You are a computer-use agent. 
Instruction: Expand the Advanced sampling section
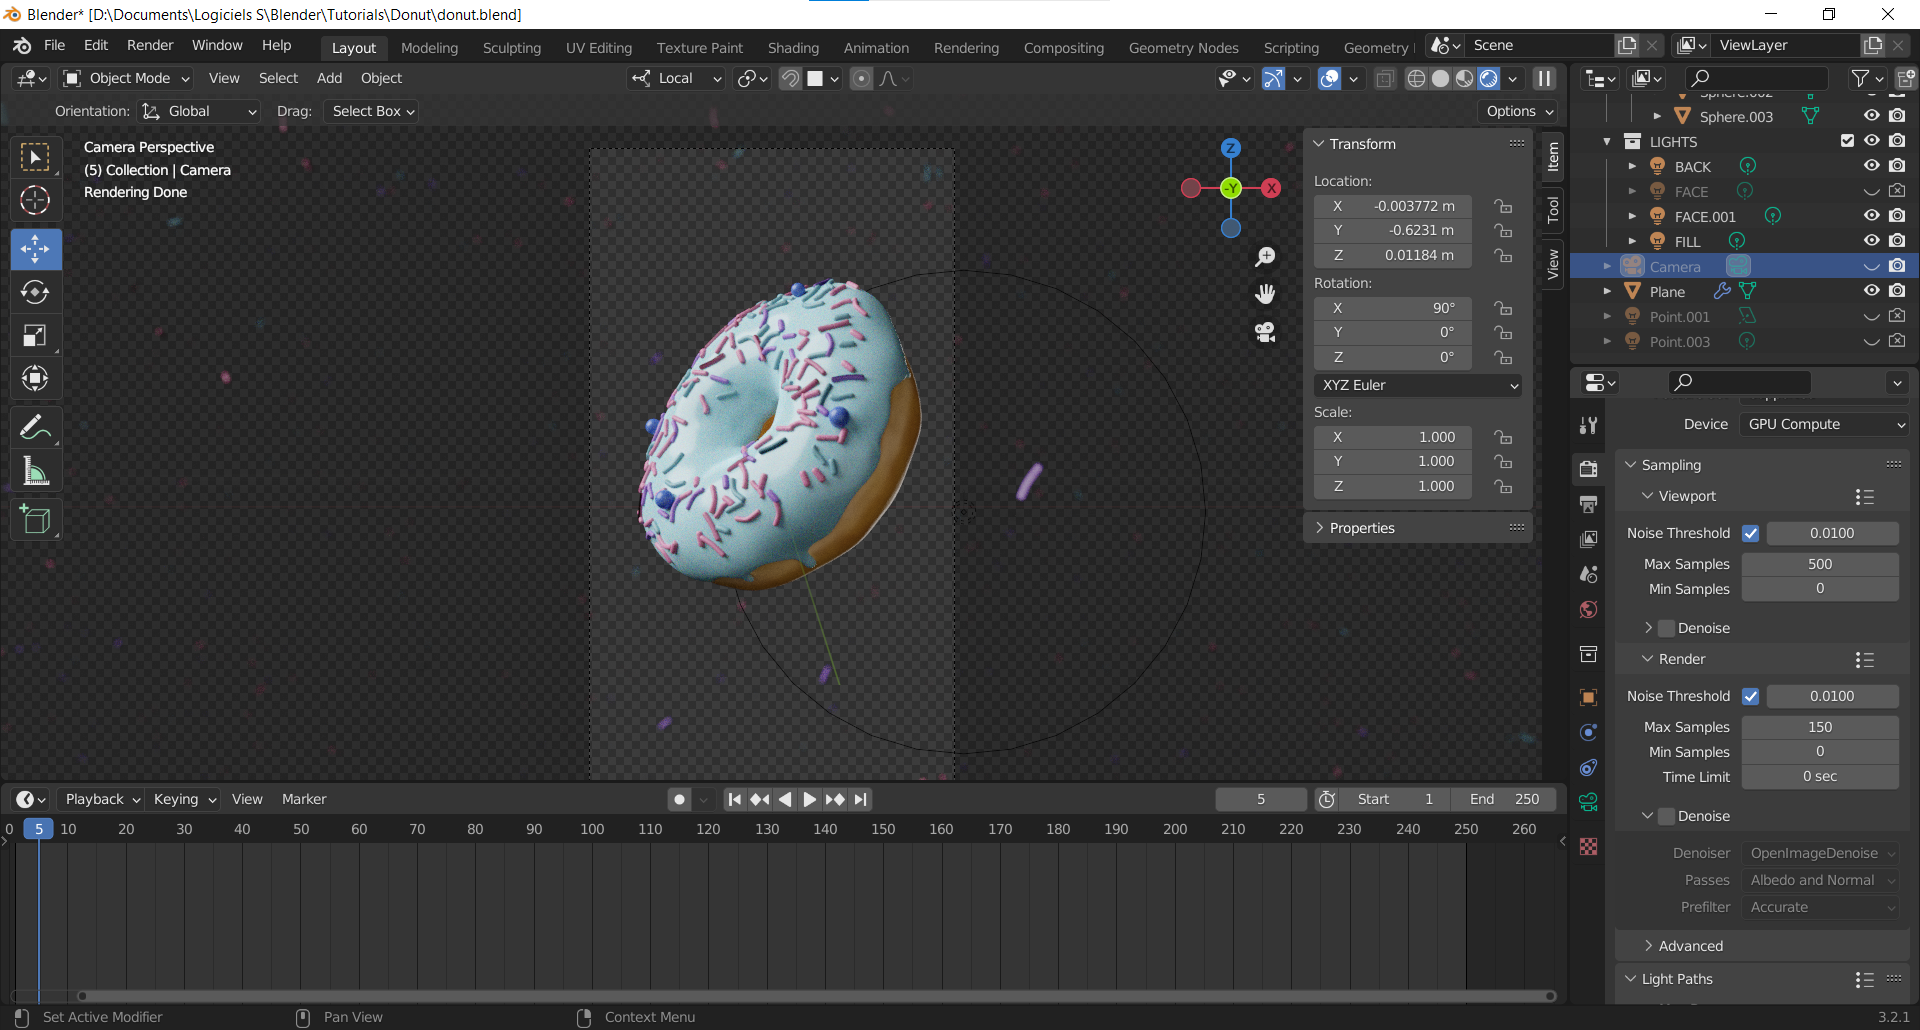click(1690, 946)
